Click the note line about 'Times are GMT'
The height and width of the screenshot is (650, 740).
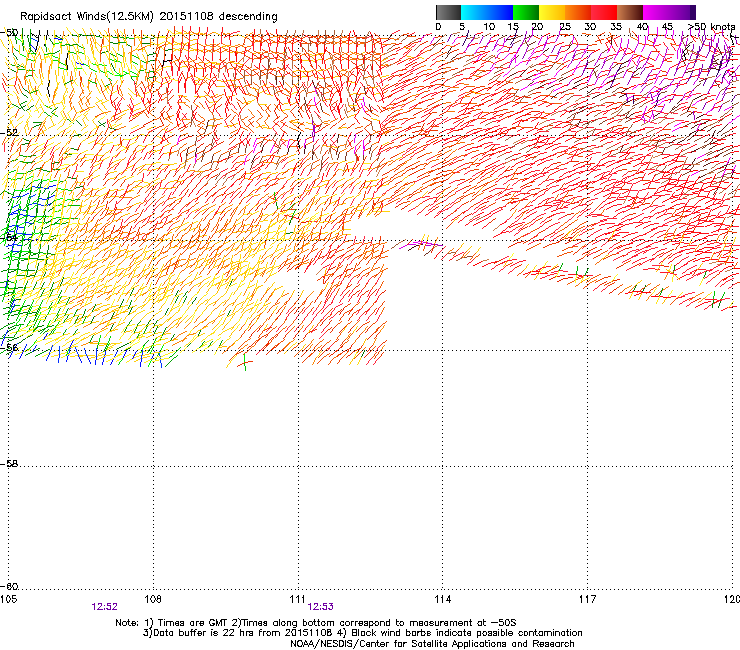point(316,623)
